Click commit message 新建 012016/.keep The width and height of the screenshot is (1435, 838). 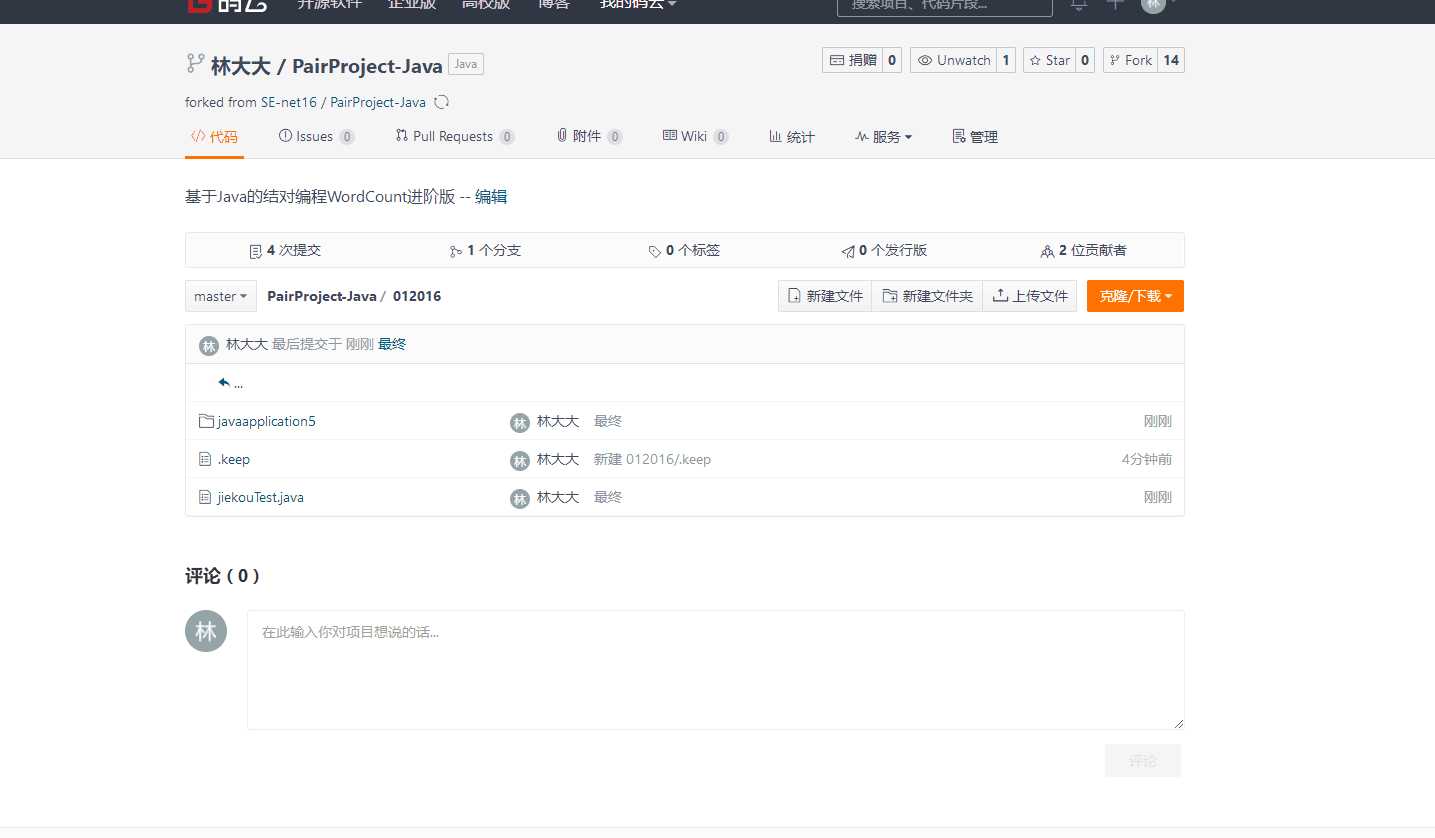(652, 459)
